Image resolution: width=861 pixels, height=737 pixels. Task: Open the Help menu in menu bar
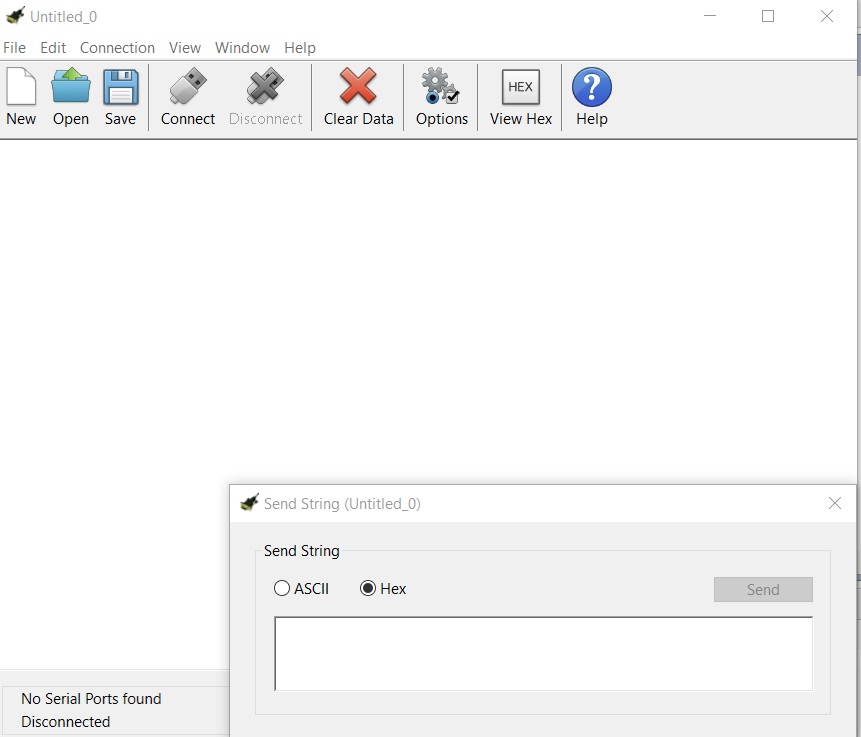point(300,48)
